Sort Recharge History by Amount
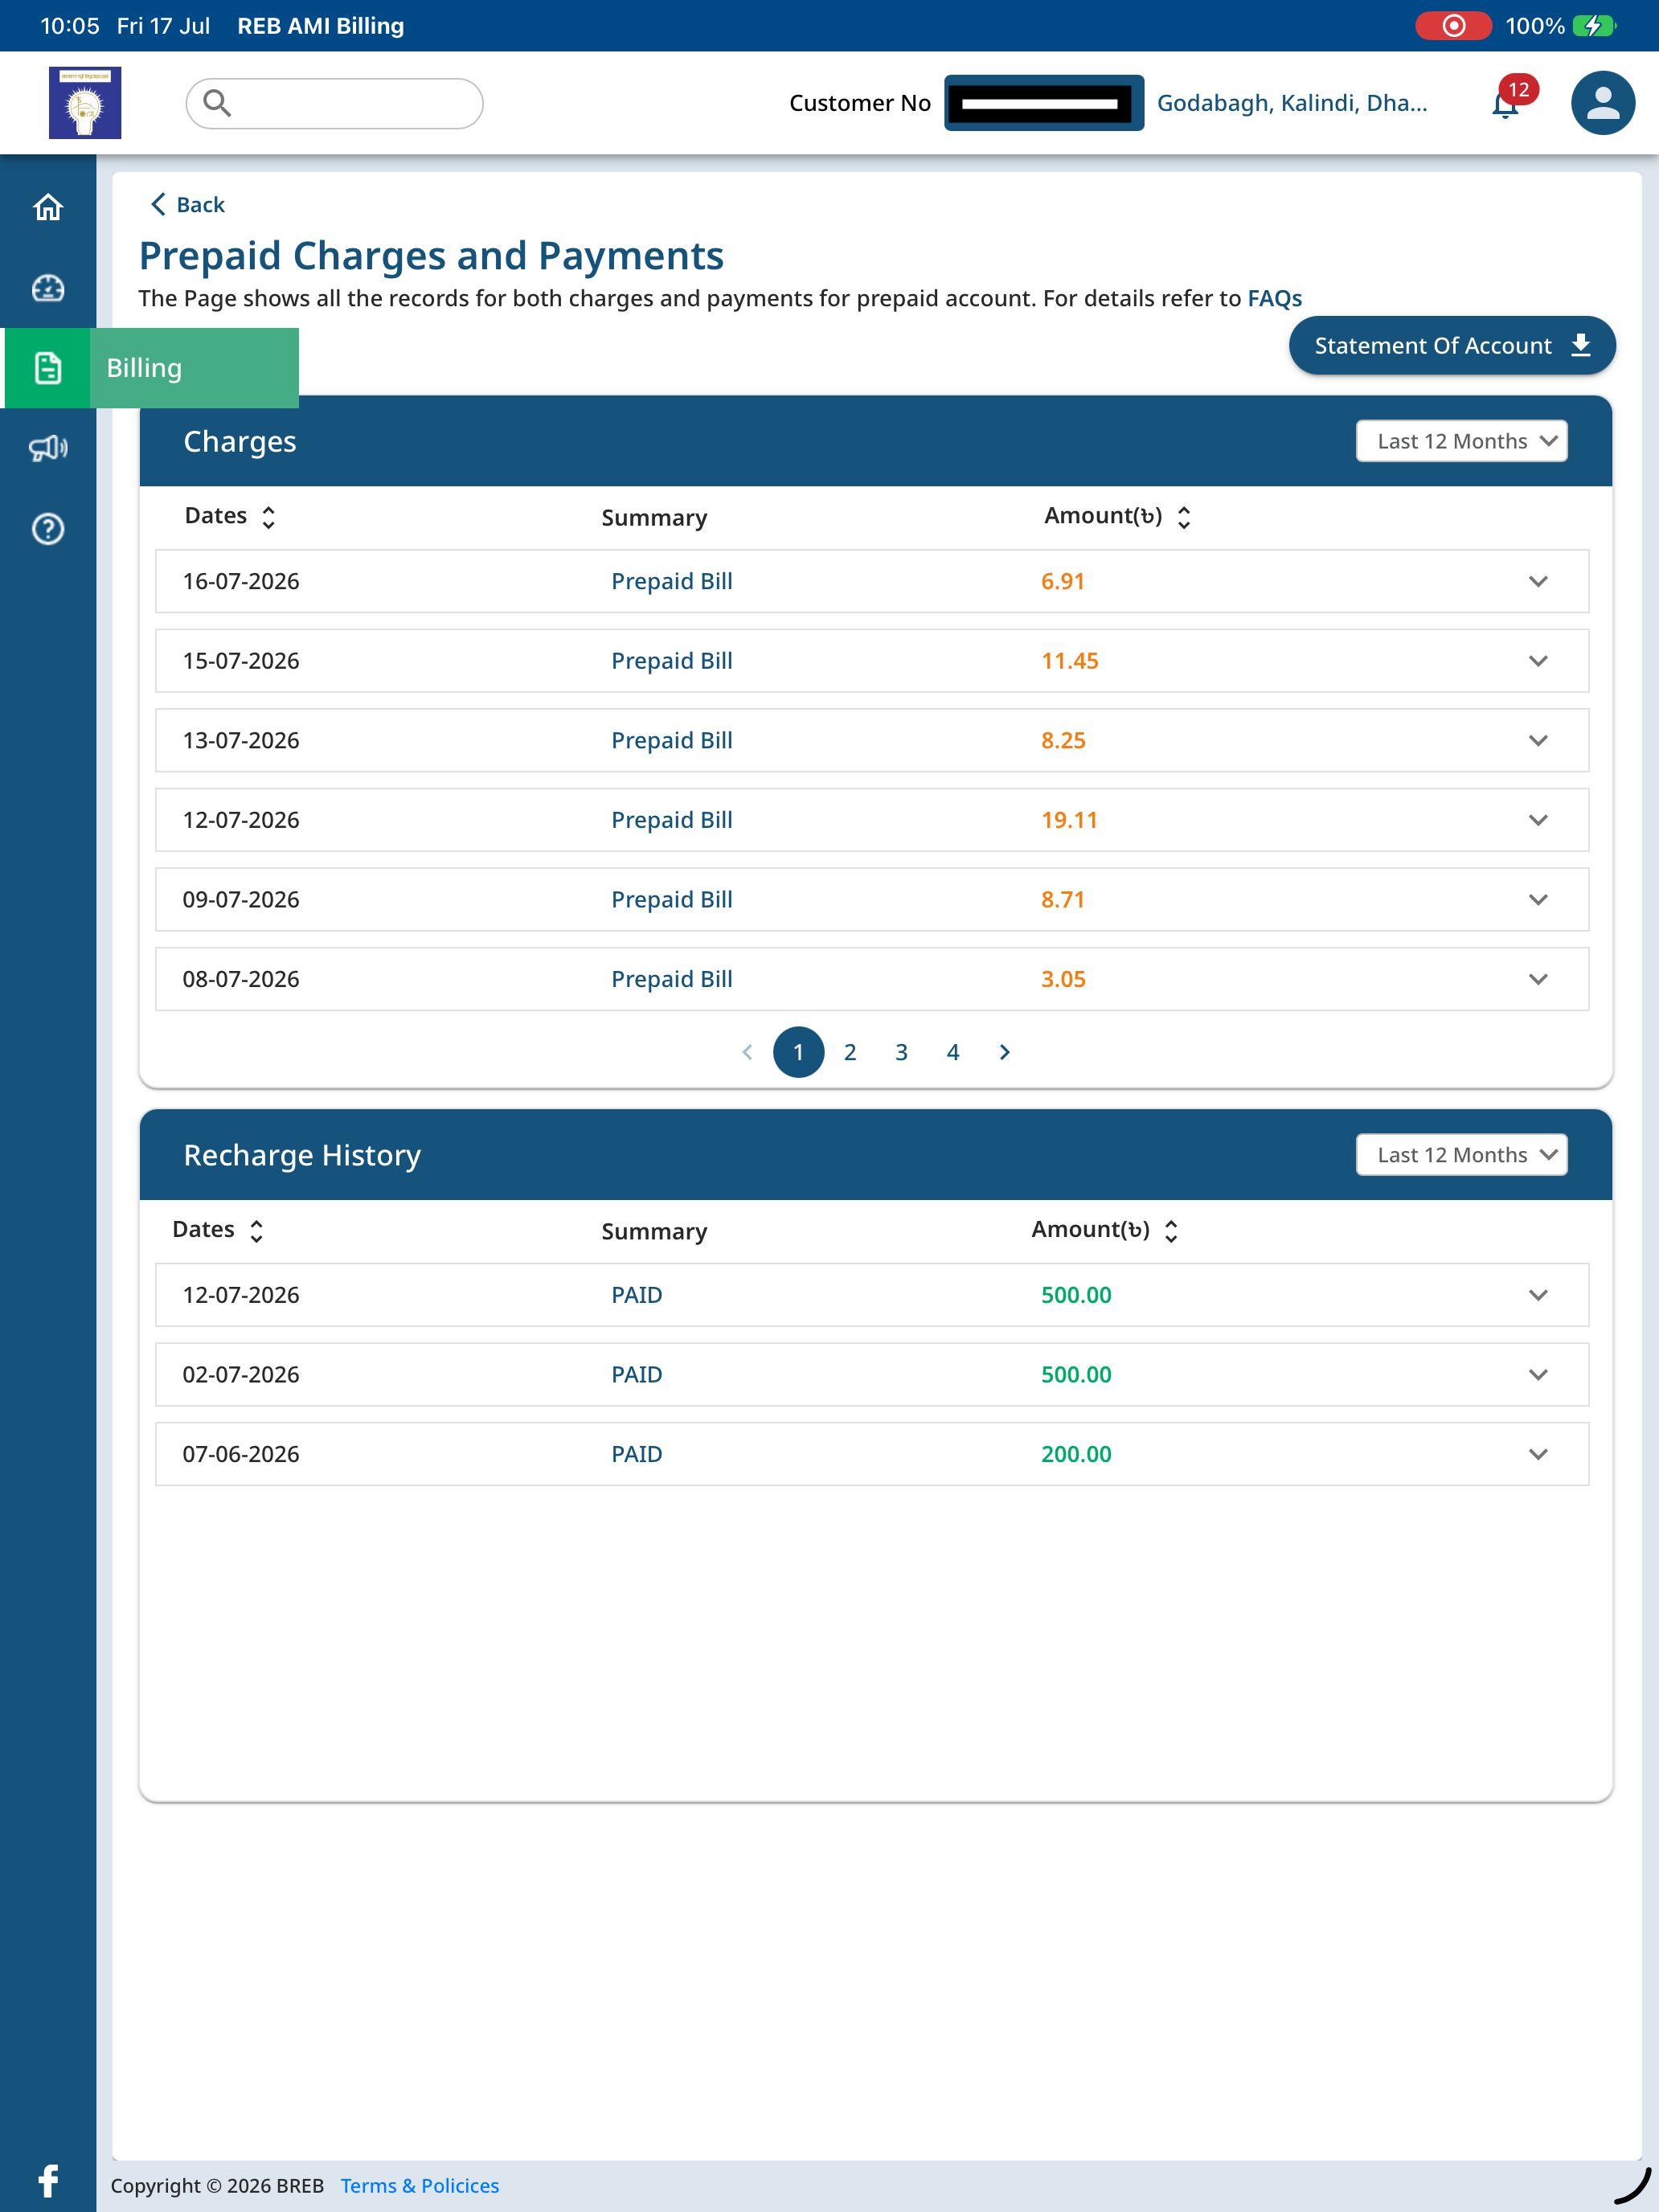The width and height of the screenshot is (1659, 2212). pyautogui.click(x=1171, y=1231)
